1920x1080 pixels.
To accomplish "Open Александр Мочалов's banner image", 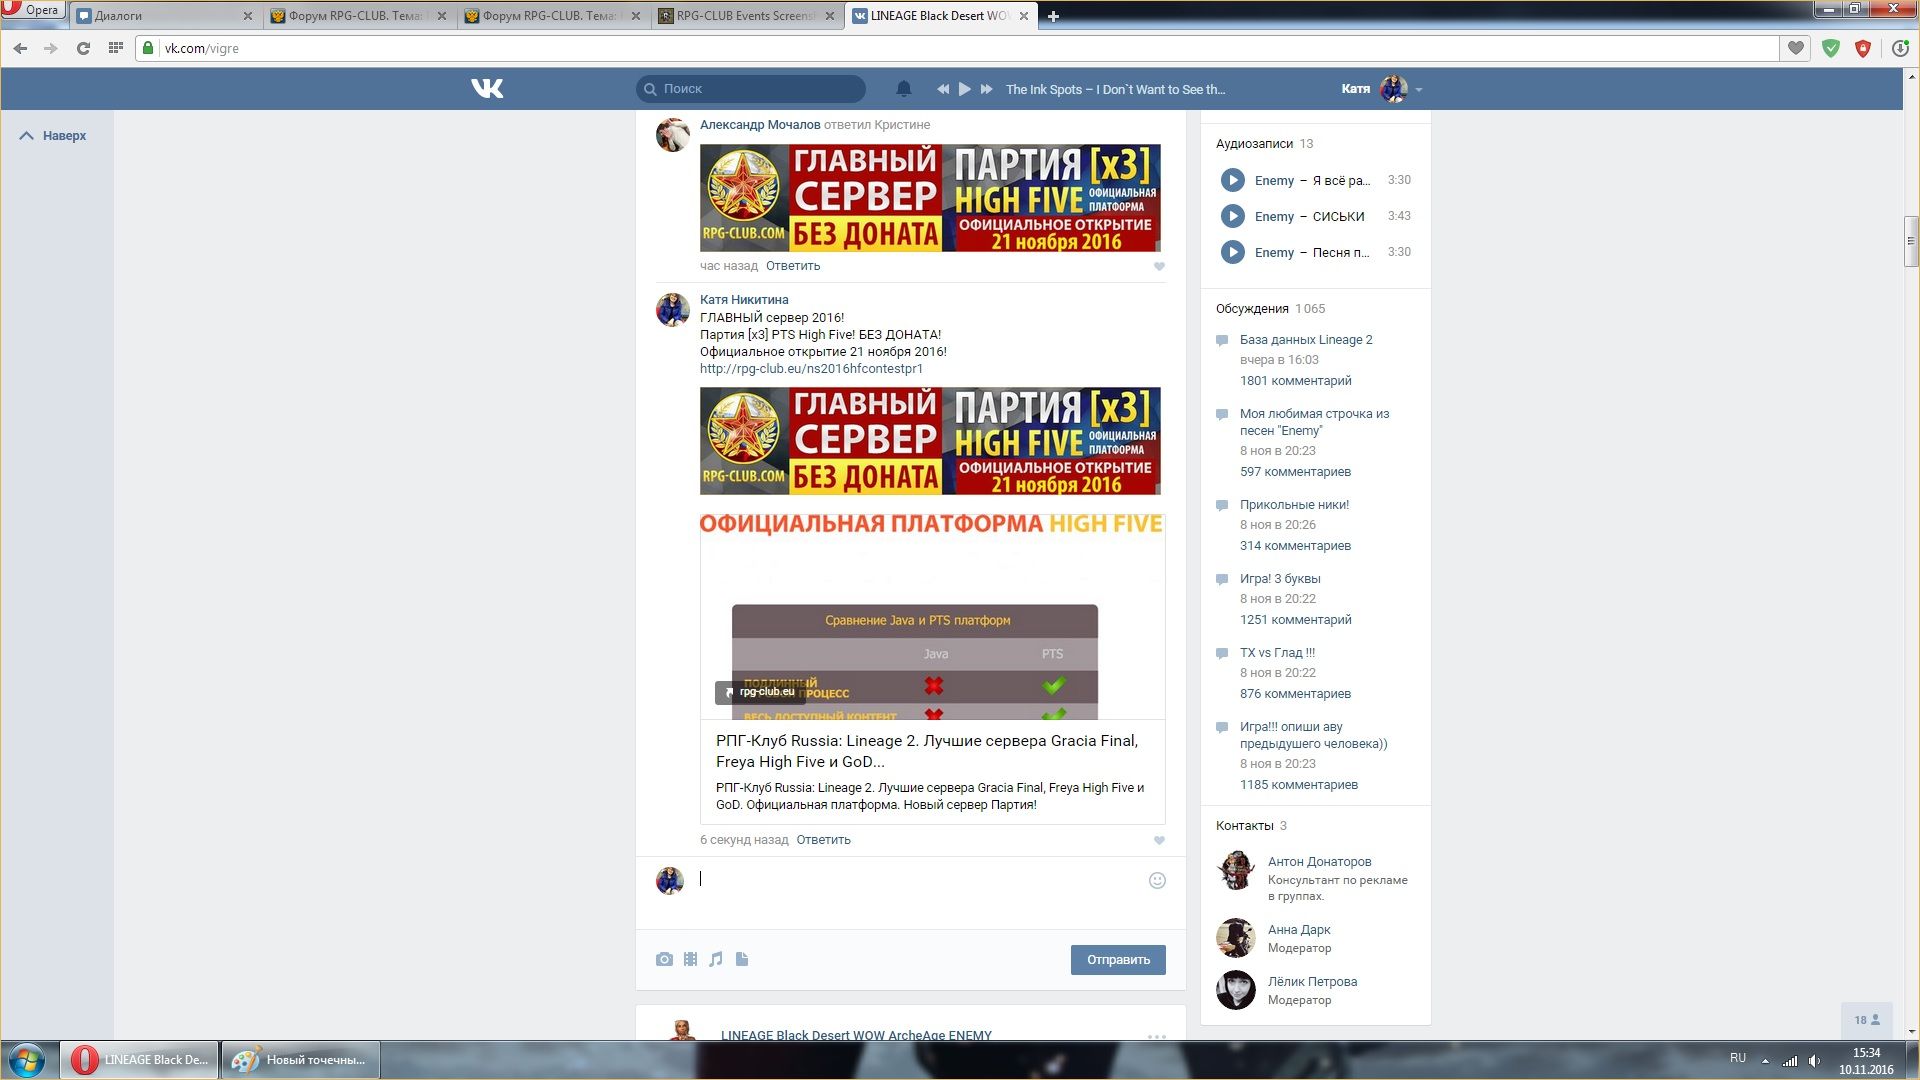I will 930,198.
